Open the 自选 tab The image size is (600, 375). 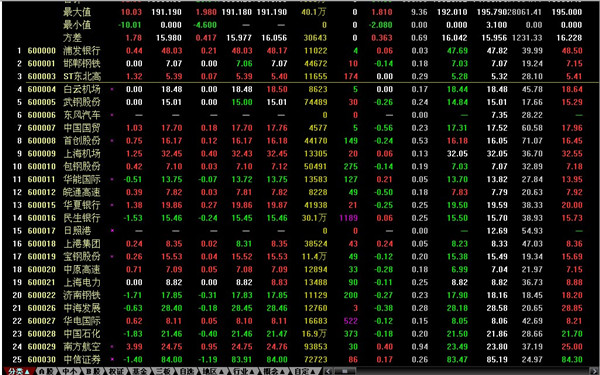pos(186,371)
